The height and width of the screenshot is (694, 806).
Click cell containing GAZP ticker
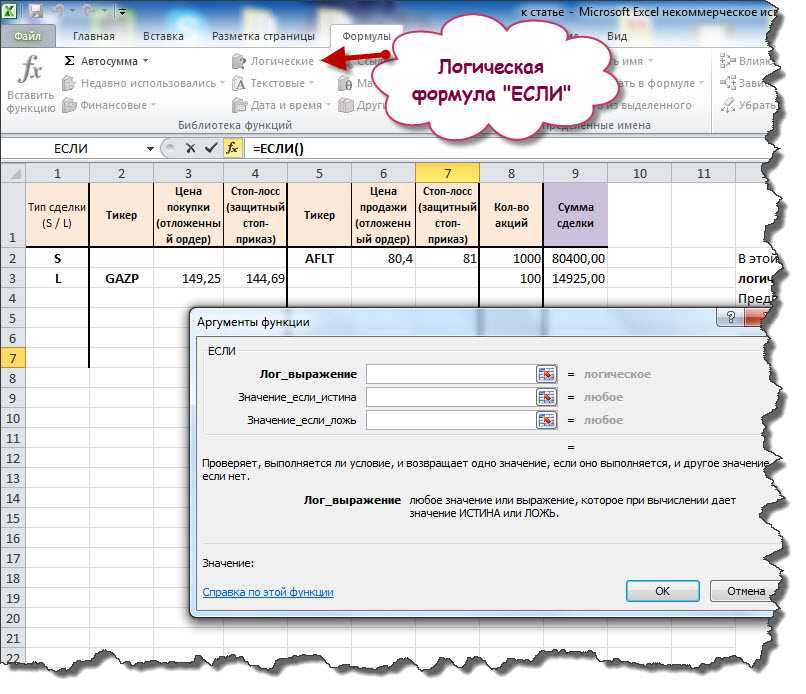point(121,279)
